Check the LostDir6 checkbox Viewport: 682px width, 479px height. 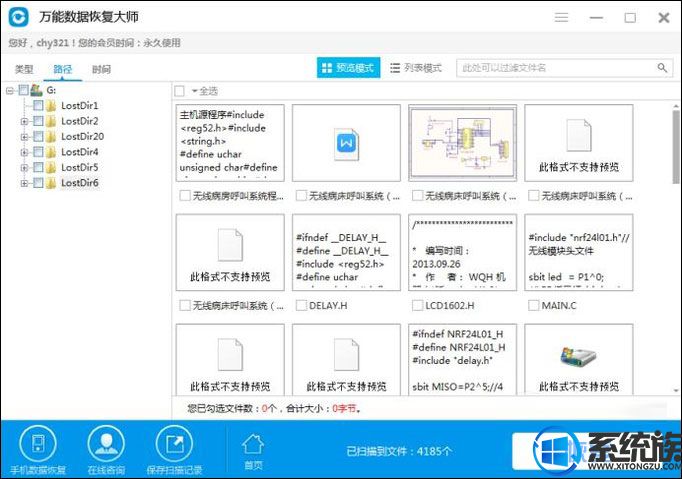[x=38, y=183]
